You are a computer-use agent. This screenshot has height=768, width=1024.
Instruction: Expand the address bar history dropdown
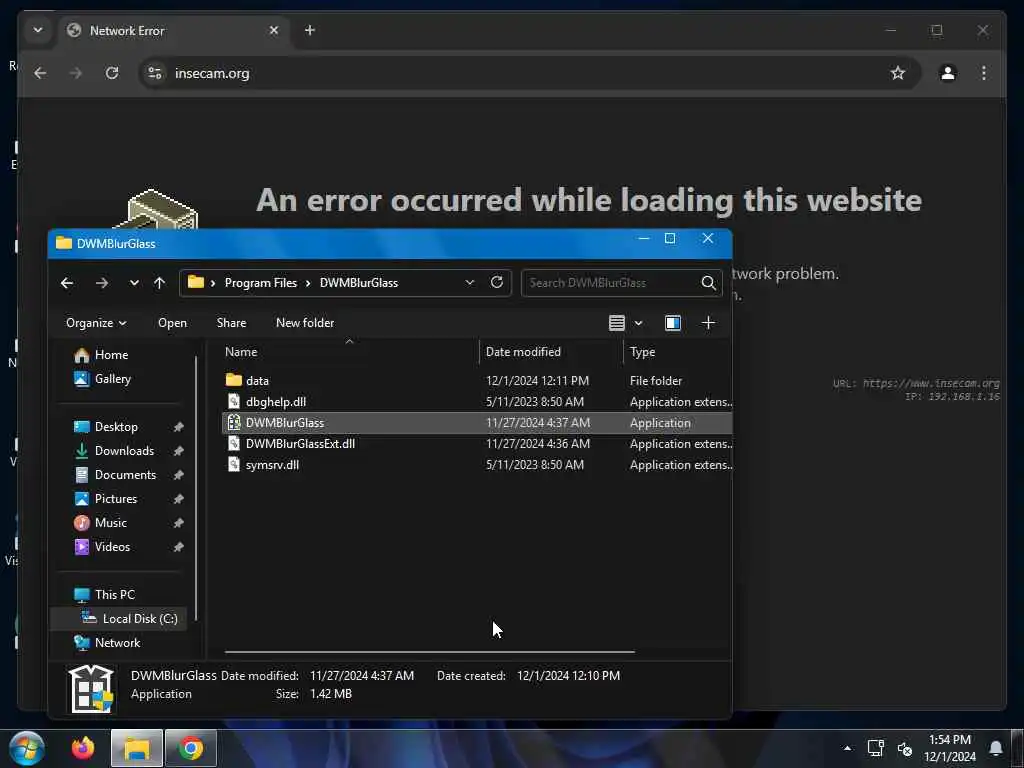[x=470, y=282]
